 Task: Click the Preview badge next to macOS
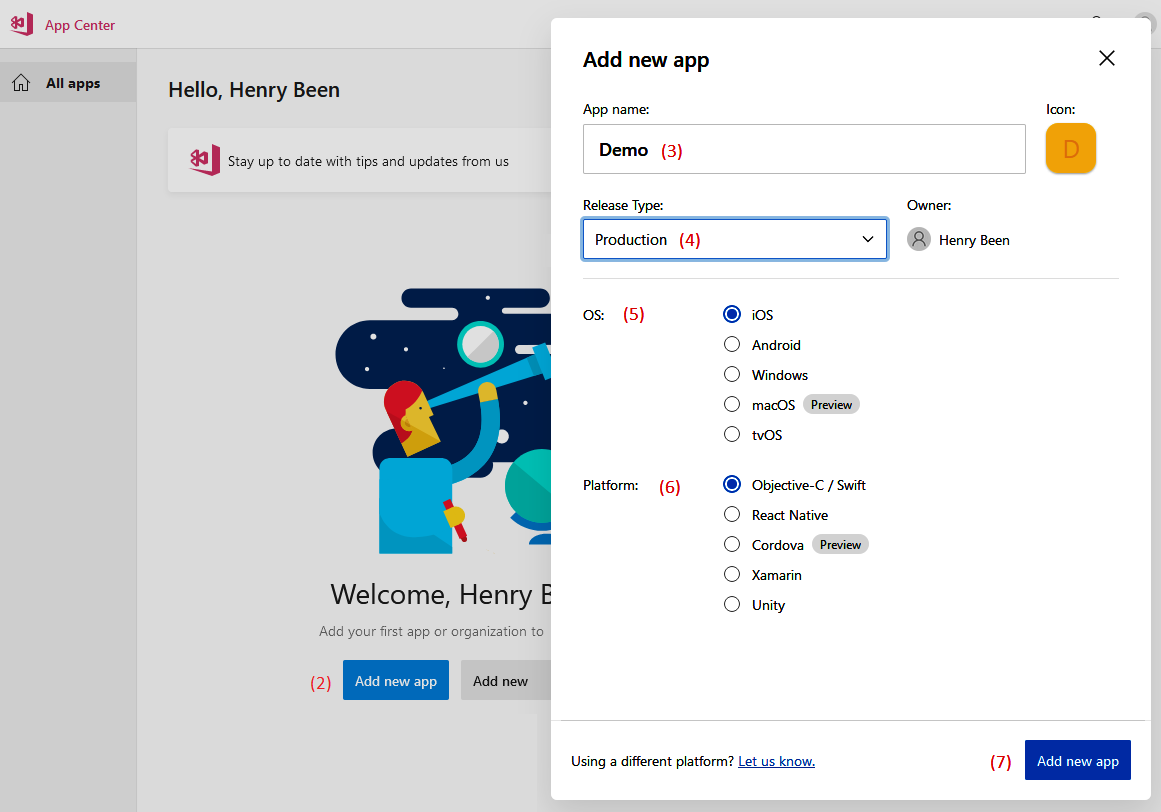pos(831,405)
